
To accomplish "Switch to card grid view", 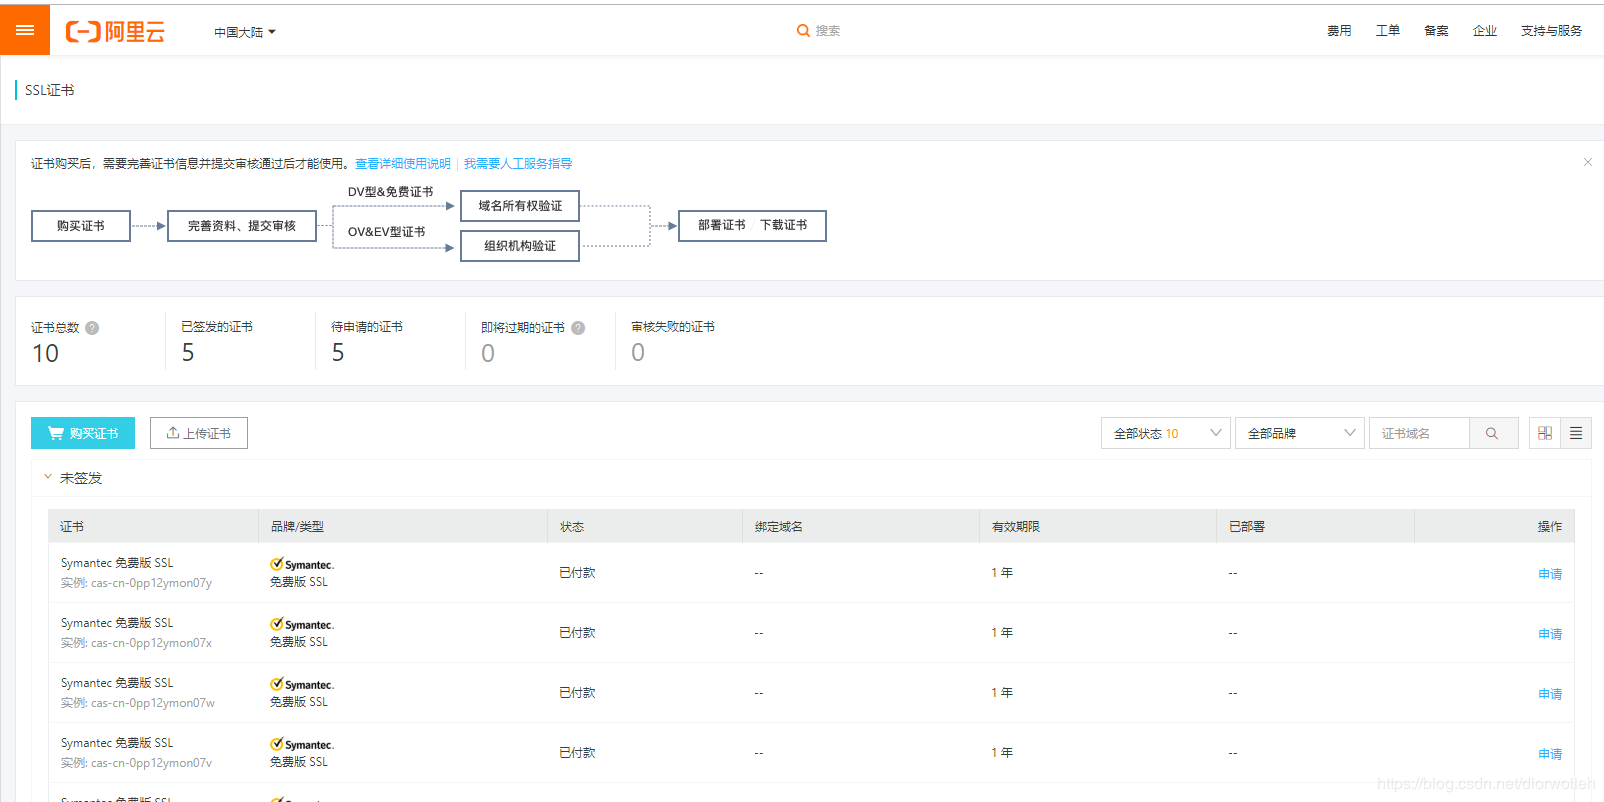I will (x=1545, y=433).
